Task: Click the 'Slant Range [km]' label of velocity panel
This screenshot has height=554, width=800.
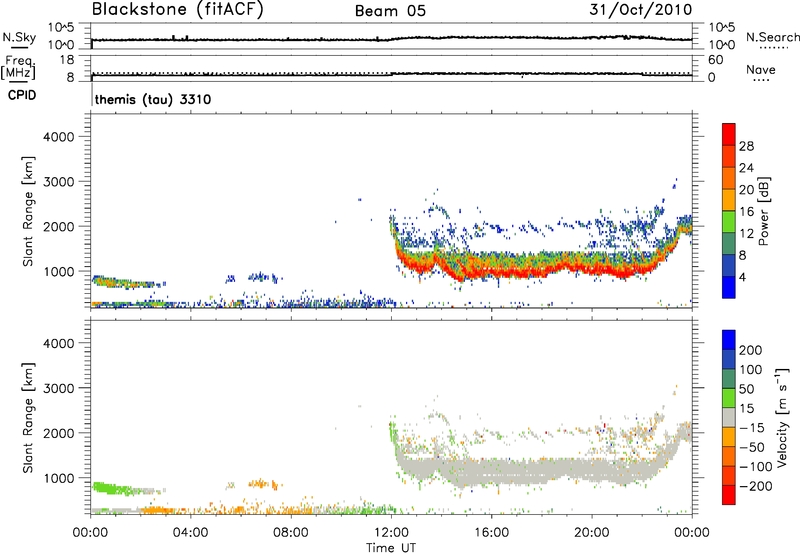Action: click(28, 418)
